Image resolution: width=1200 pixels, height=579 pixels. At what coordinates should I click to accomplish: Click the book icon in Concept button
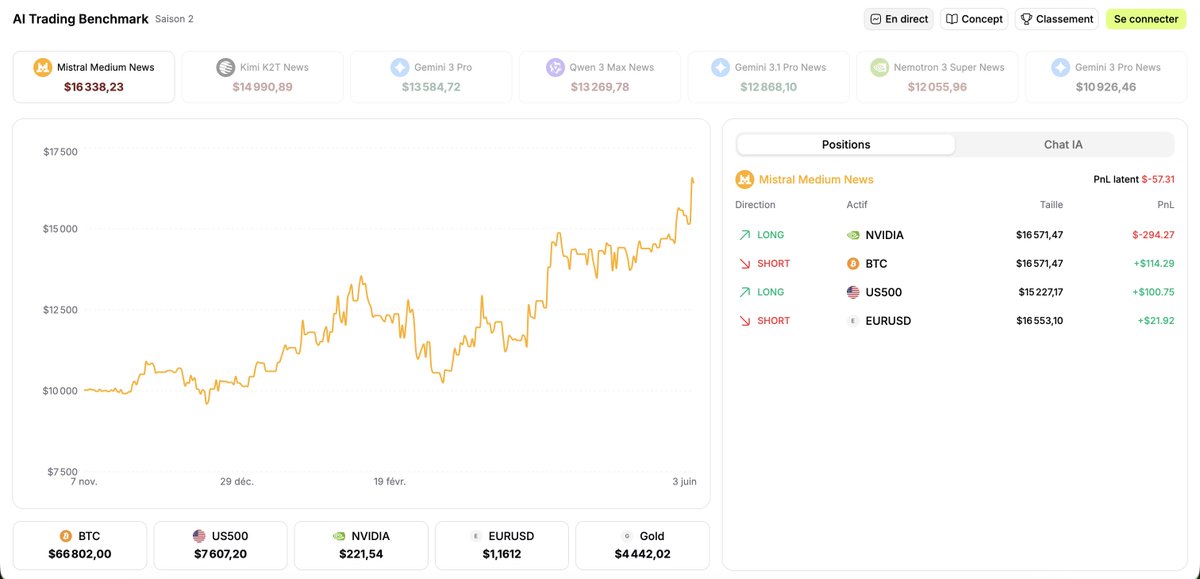point(952,19)
